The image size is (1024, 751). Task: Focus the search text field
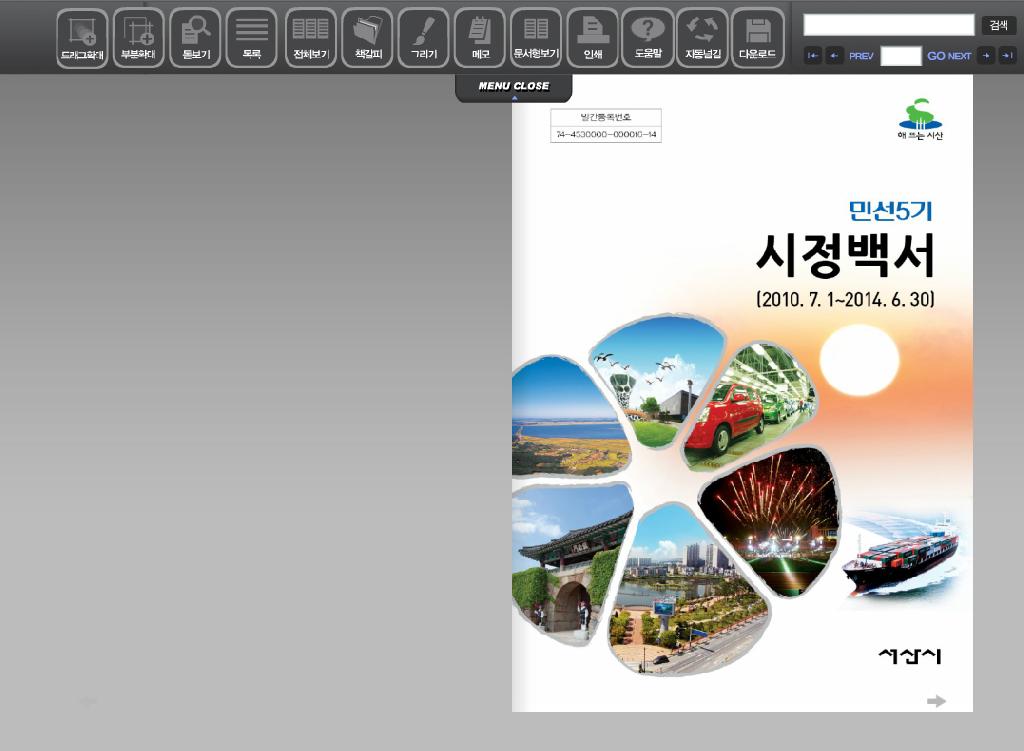tap(888, 25)
